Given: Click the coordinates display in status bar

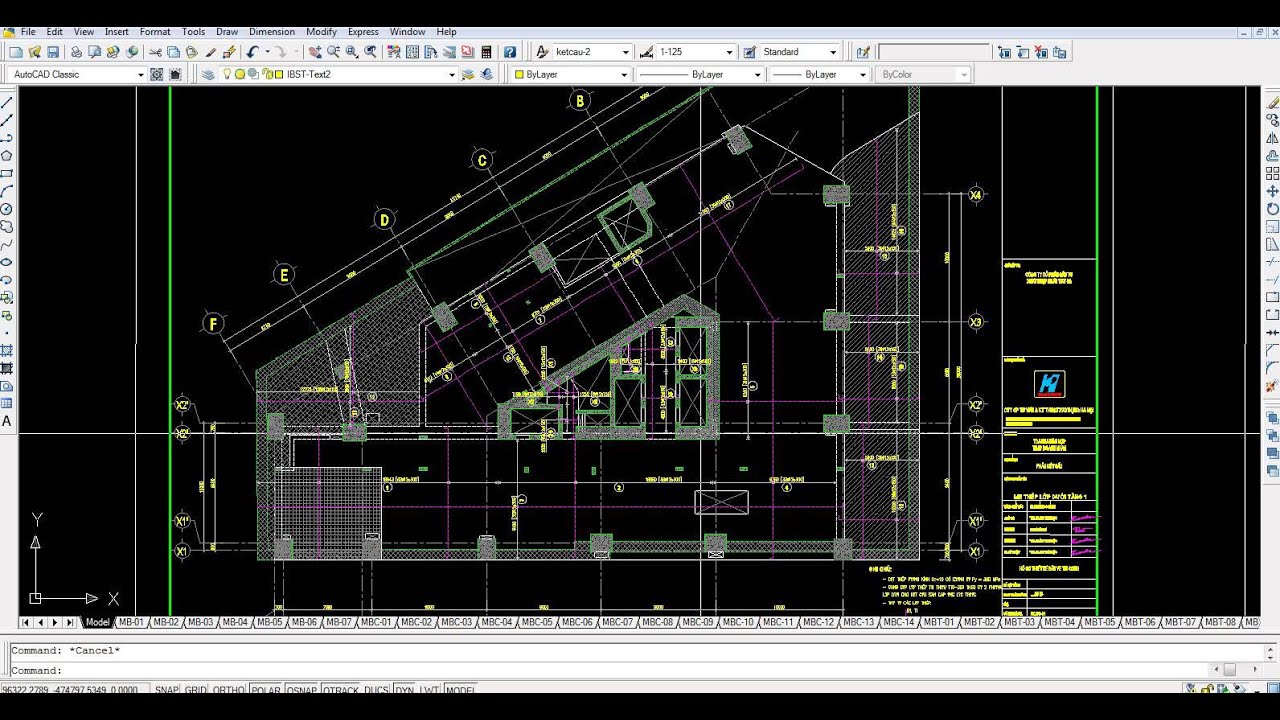Looking at the screenshot, I should coord(75,690).
